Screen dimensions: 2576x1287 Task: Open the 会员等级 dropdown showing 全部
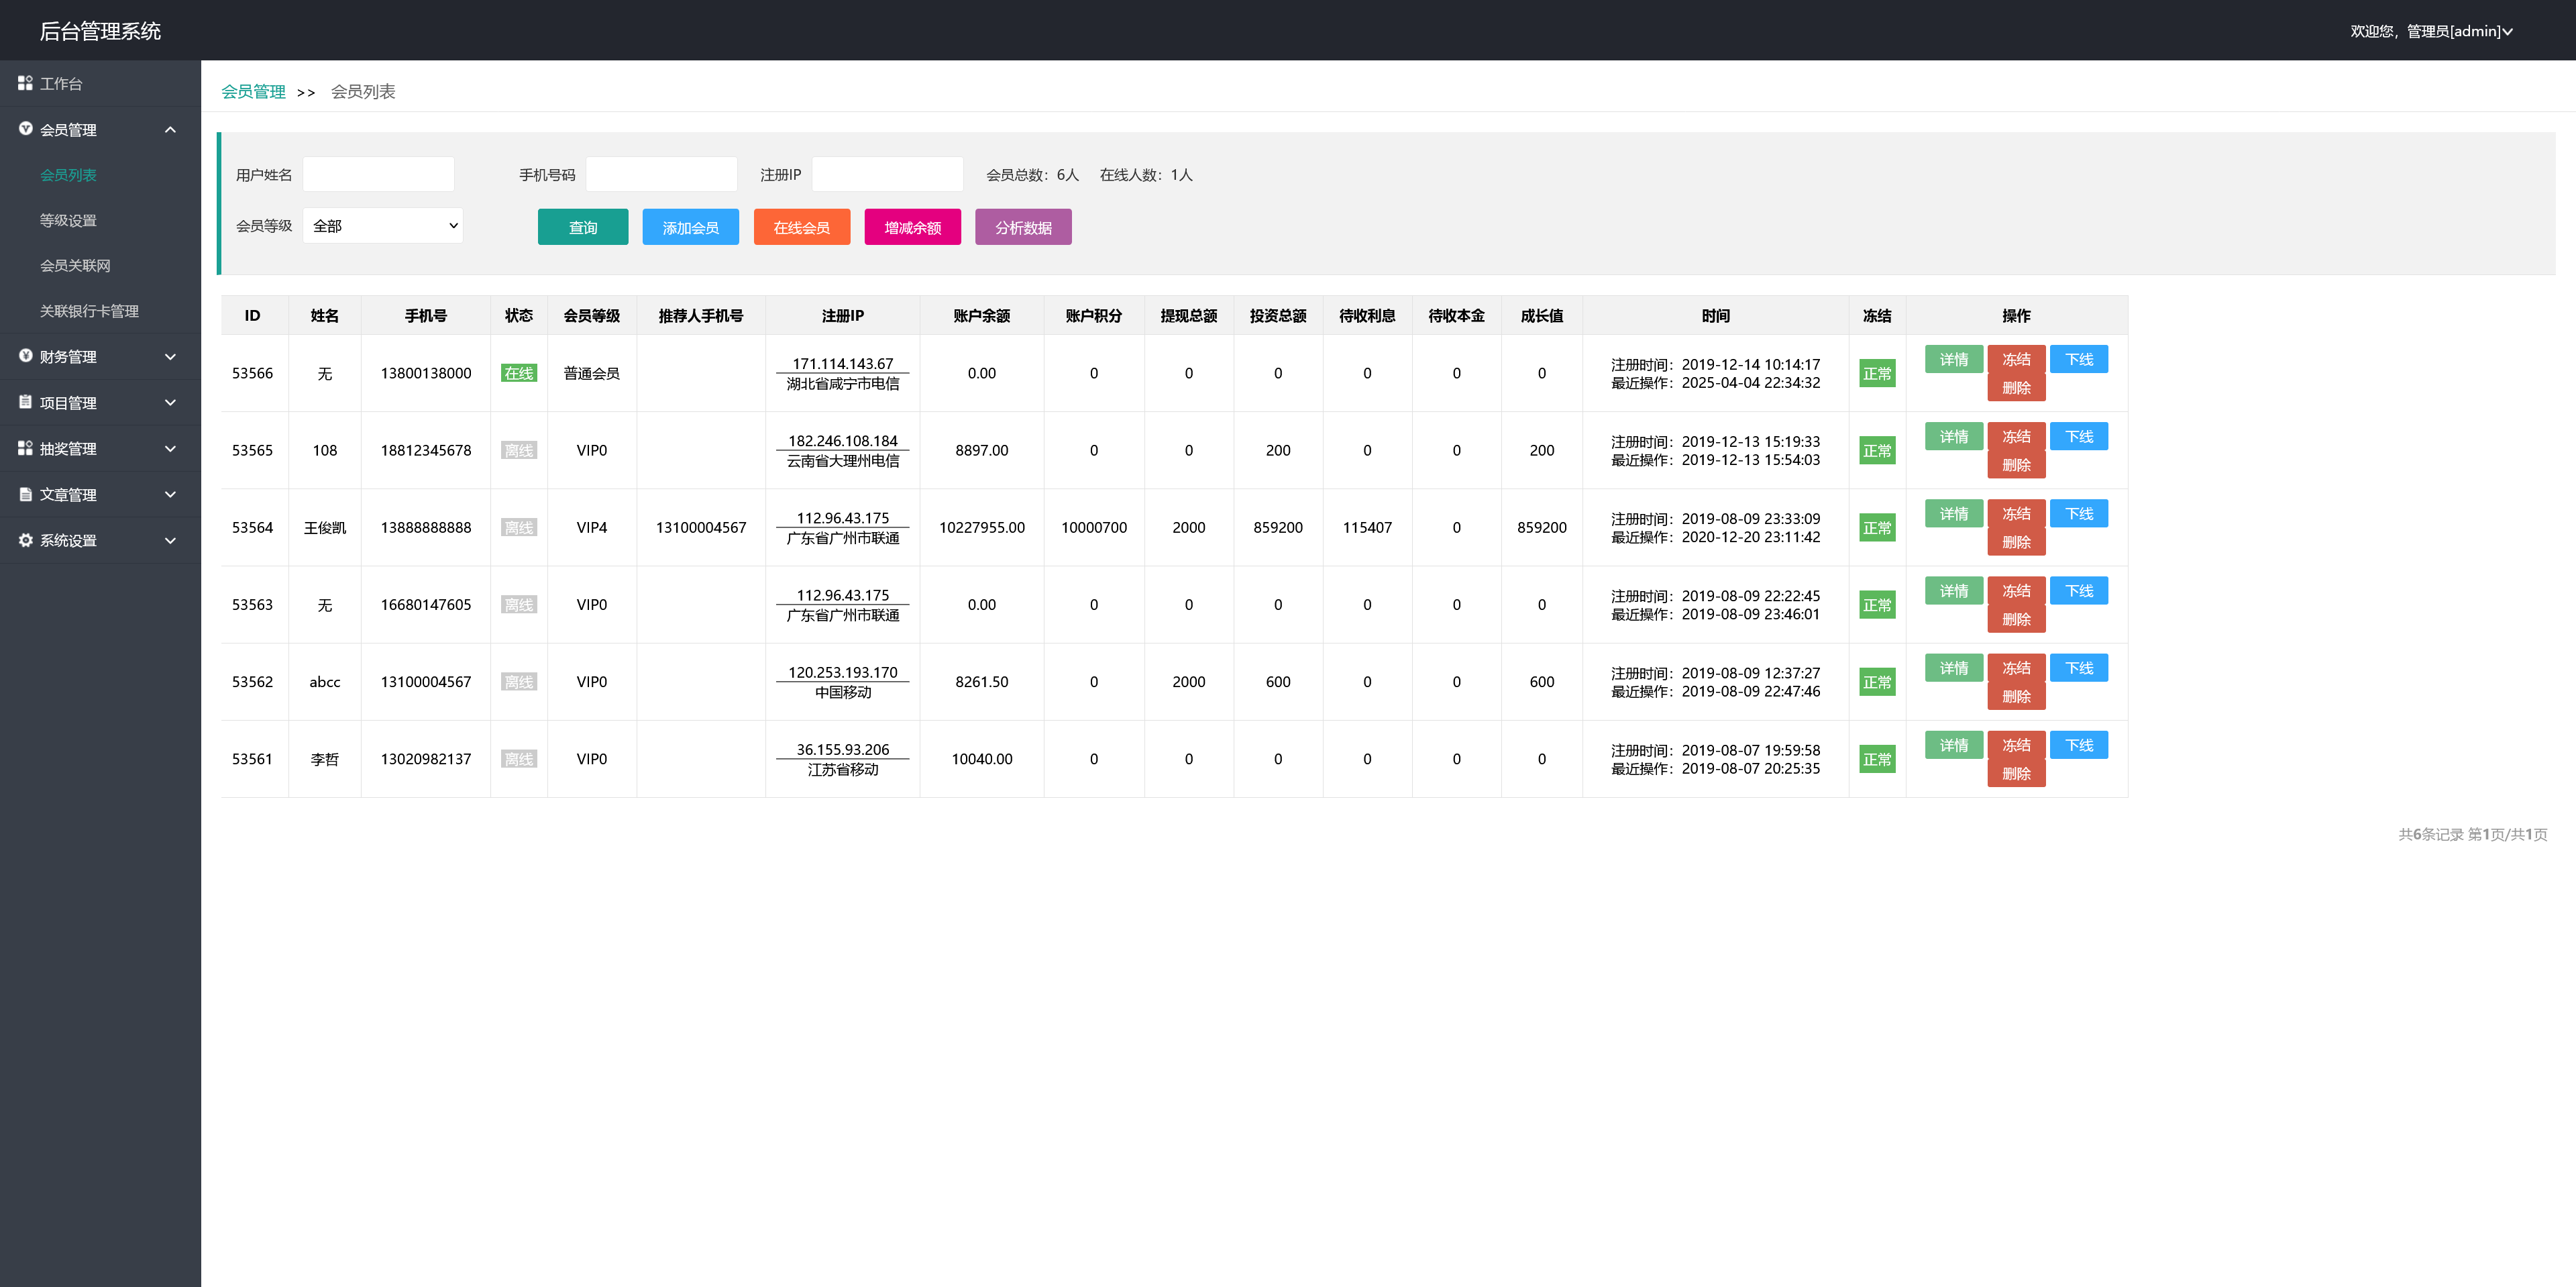(383, 226)
